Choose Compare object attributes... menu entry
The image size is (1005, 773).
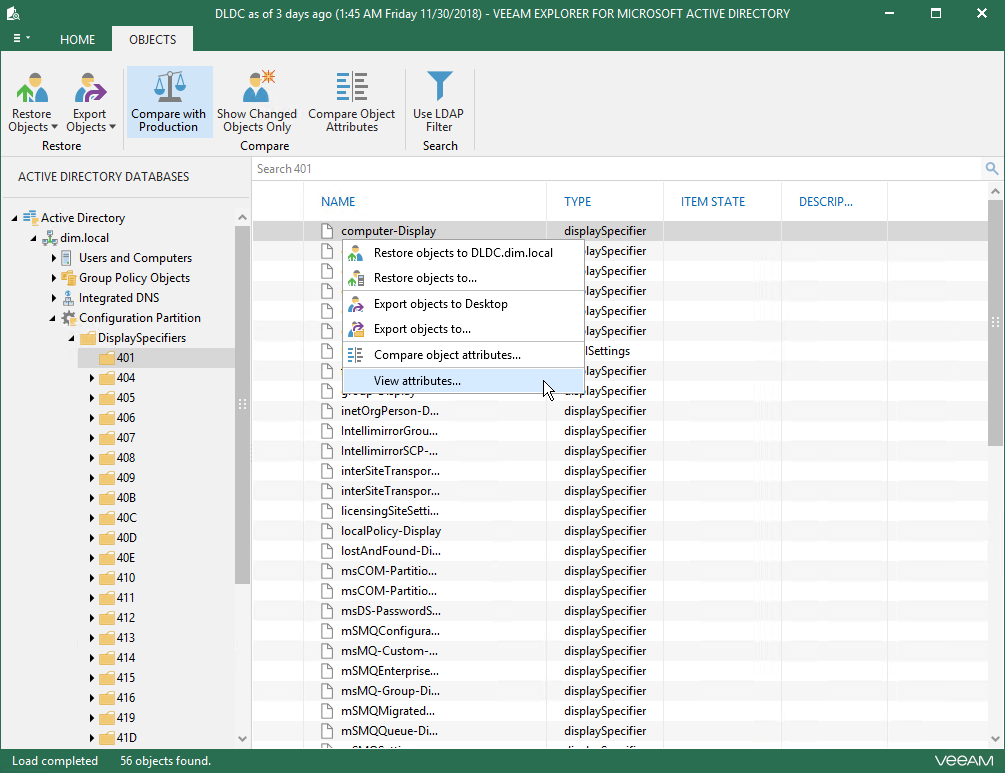pyautogui.click(x=463, y=354)
